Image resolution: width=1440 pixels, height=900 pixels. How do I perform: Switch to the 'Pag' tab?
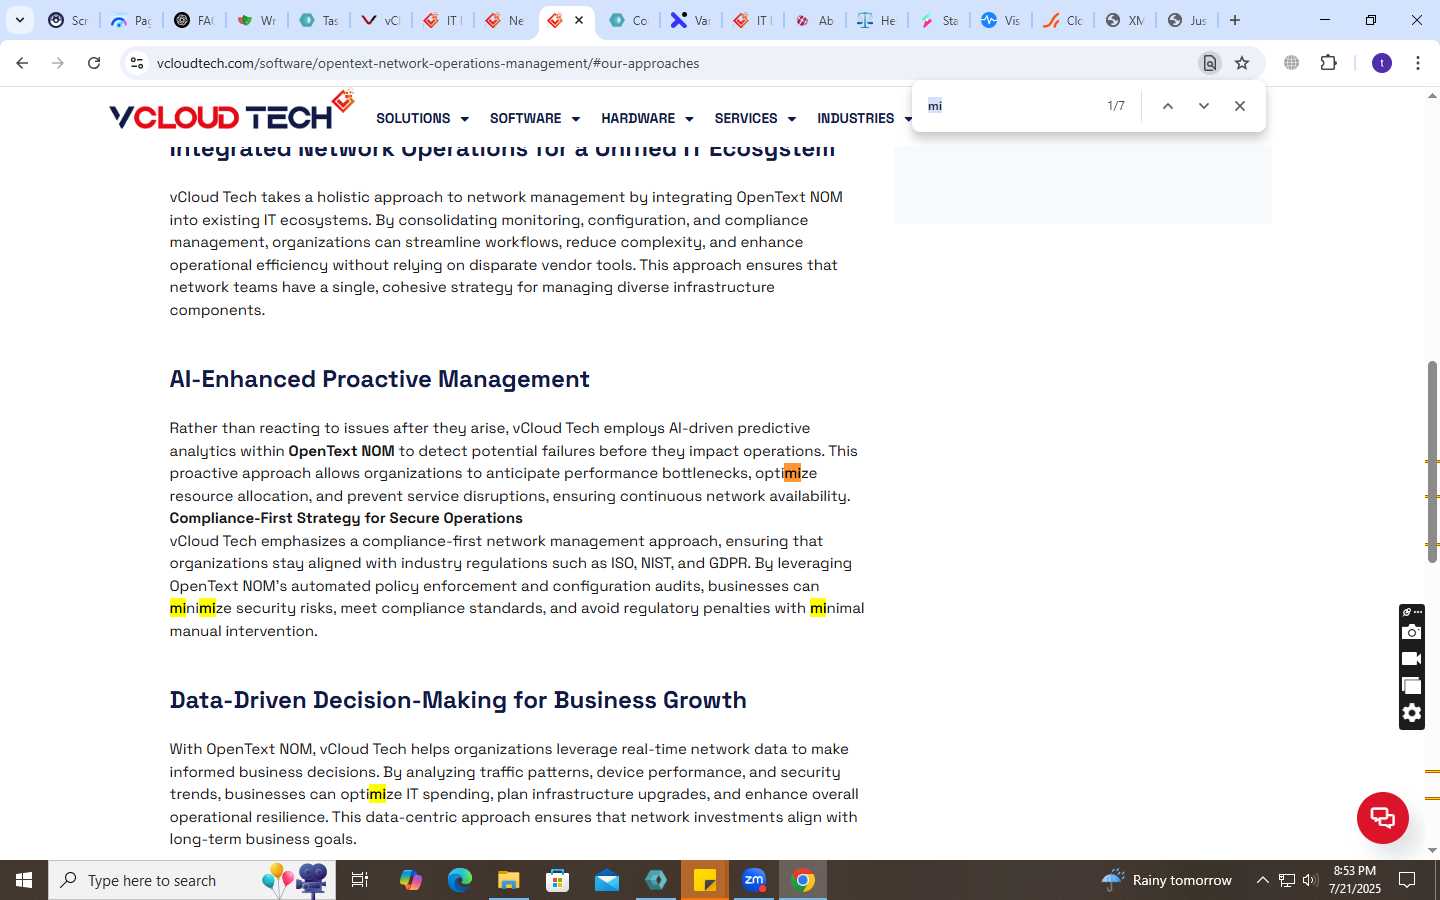click(x=130, y=20)
